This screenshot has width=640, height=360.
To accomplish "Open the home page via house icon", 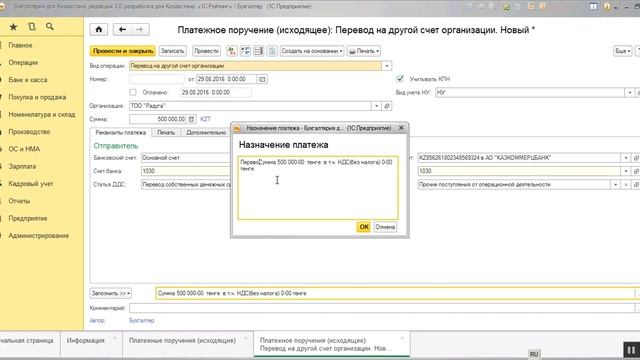I will 99,29.
